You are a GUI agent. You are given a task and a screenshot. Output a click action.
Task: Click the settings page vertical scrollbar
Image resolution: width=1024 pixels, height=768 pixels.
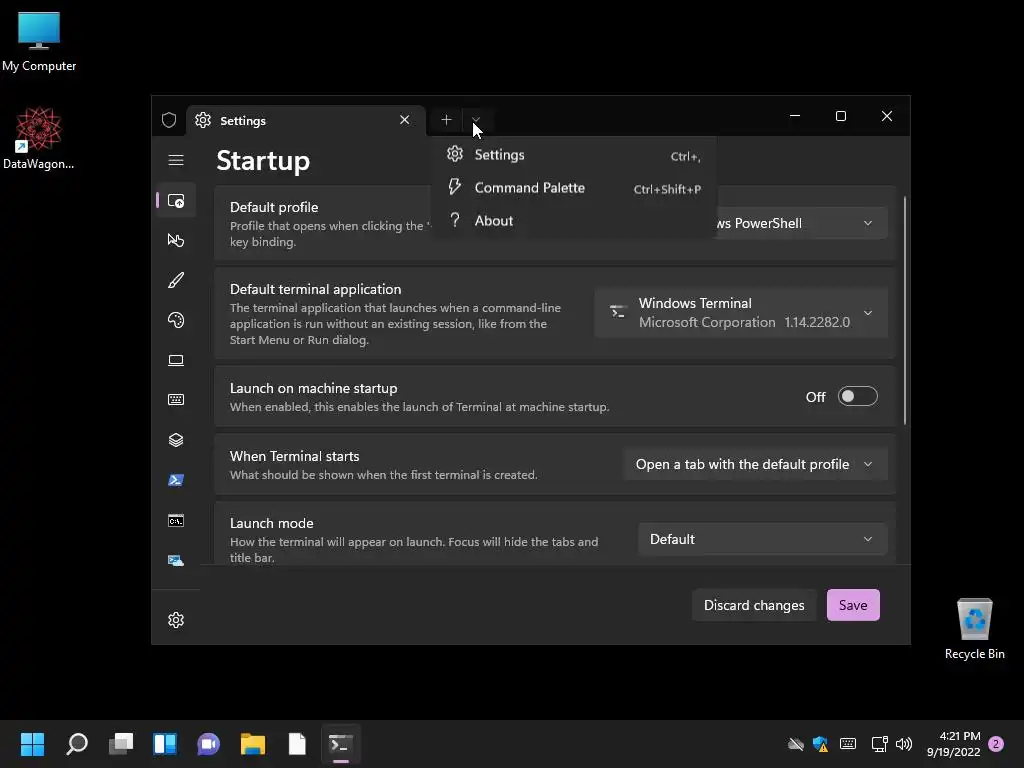(905, 310)
